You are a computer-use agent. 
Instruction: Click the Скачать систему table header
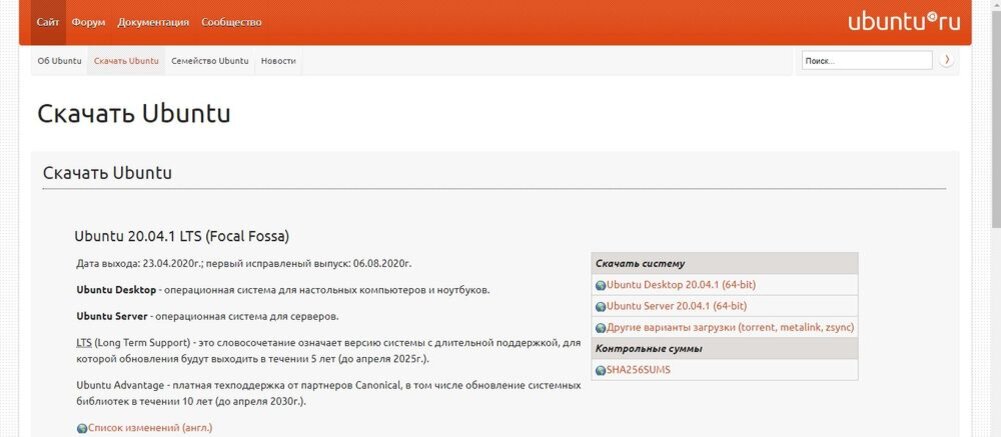pyautogui.click(x=725, y=263)
